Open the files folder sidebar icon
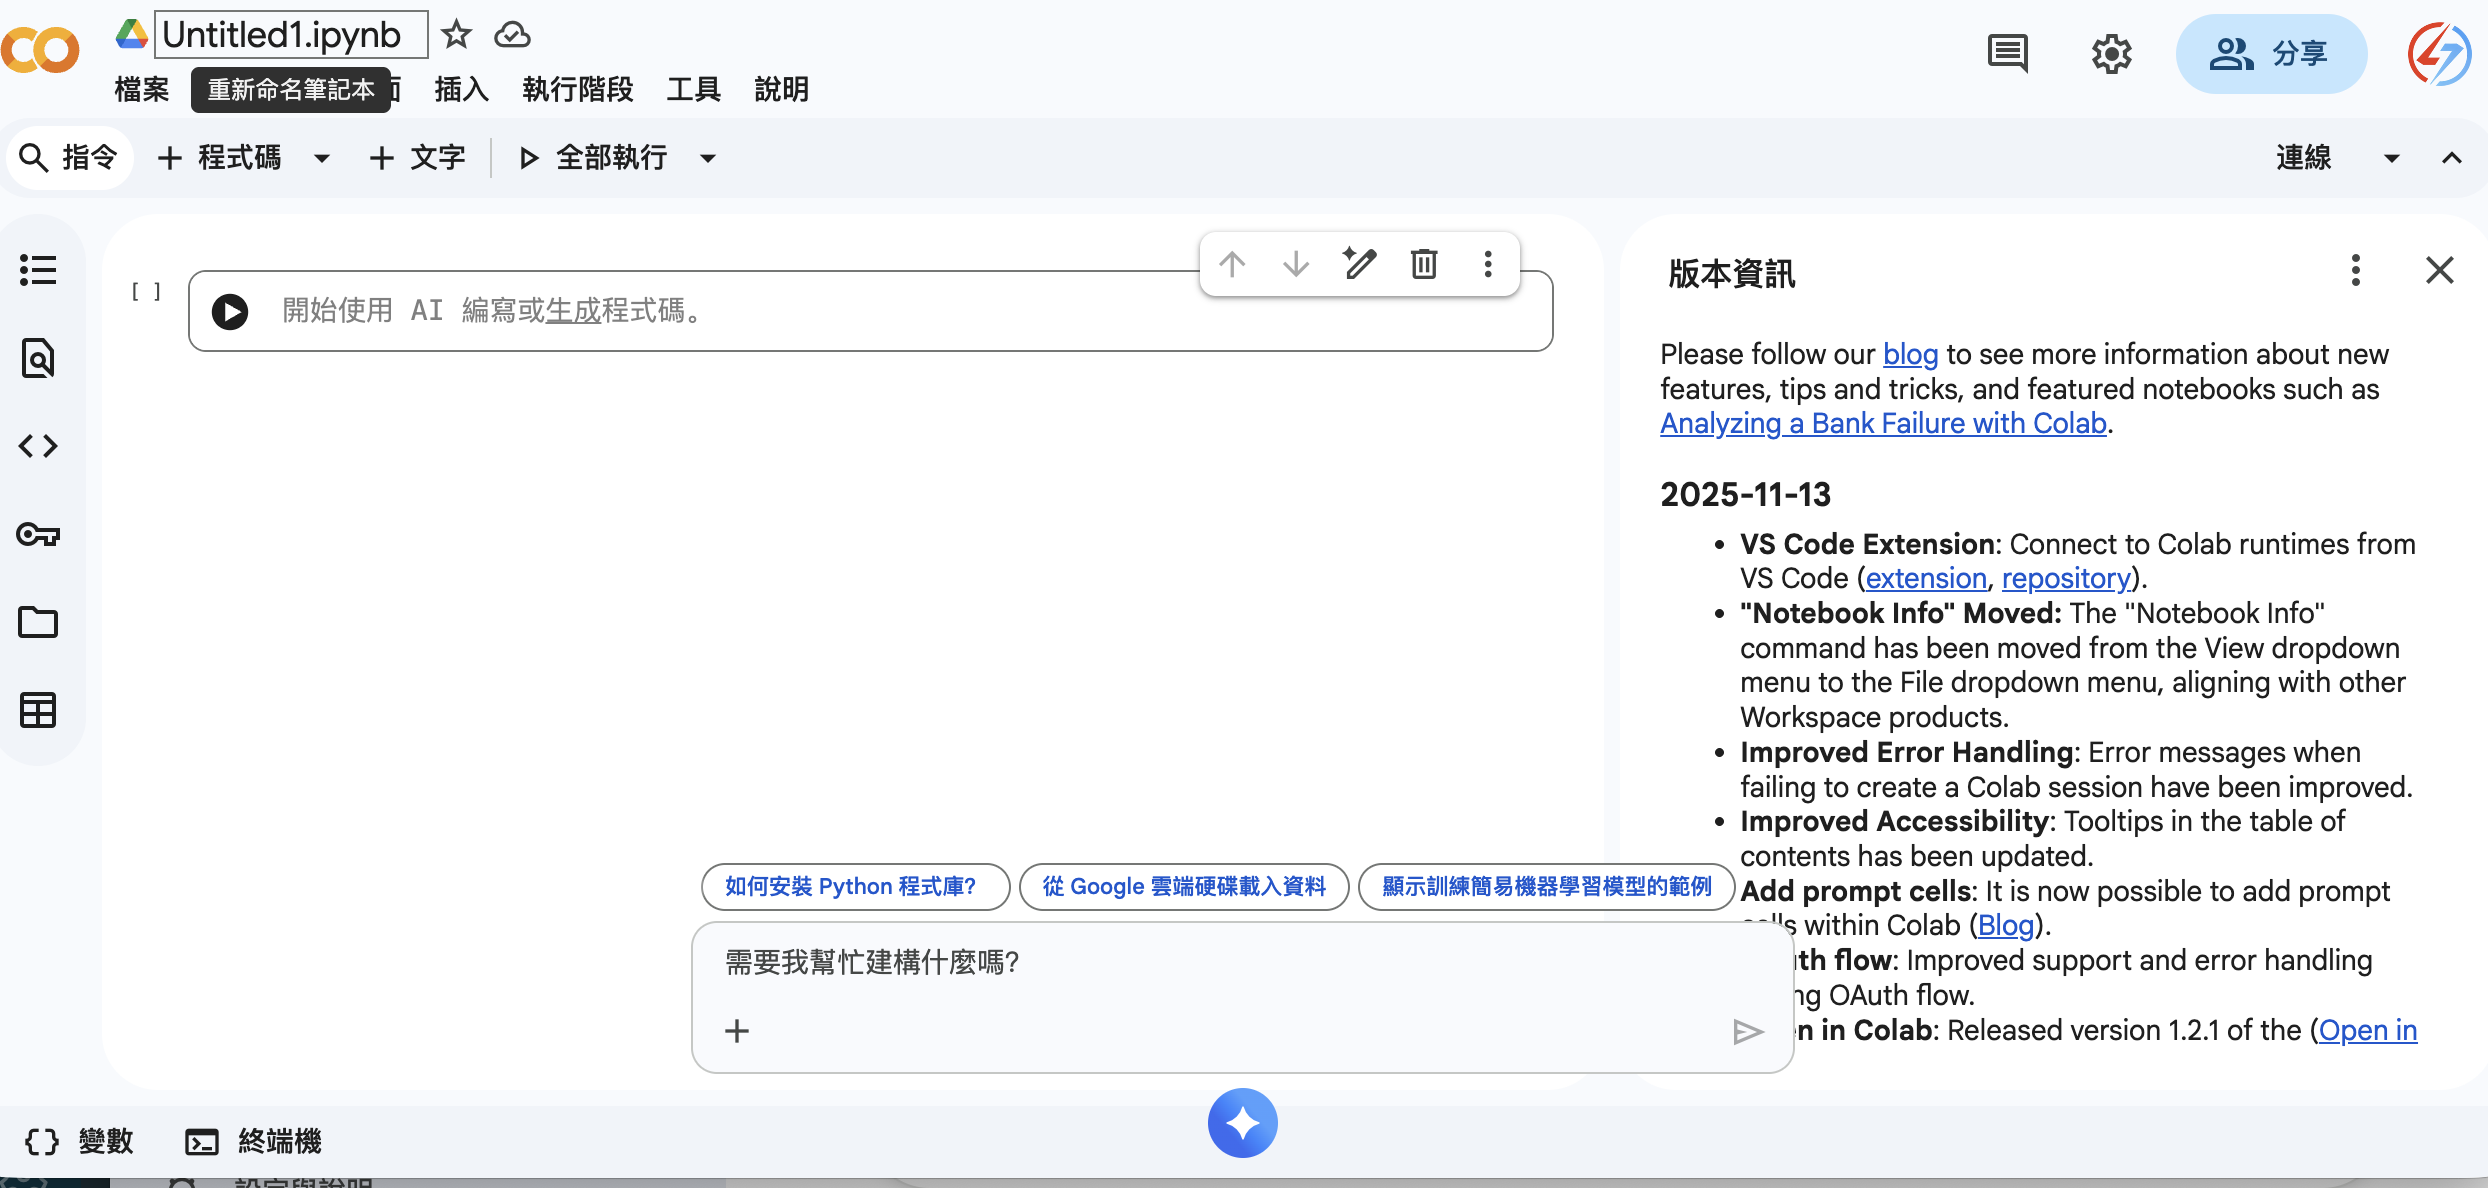The height and width of the screenshot is (1188, 2488). [38, 622]
